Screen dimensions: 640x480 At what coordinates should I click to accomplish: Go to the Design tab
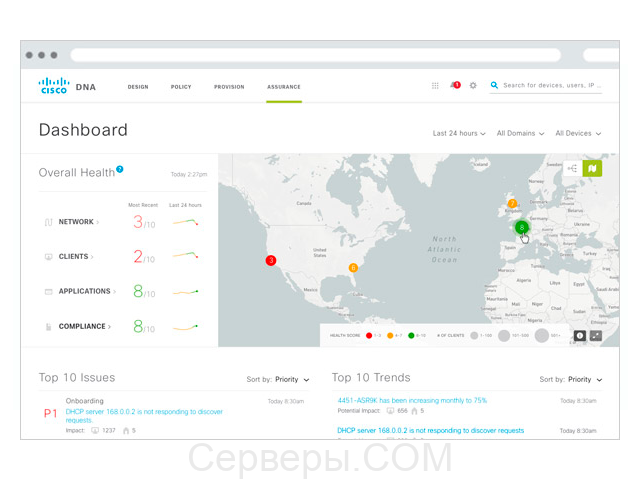tap(138, 87)
